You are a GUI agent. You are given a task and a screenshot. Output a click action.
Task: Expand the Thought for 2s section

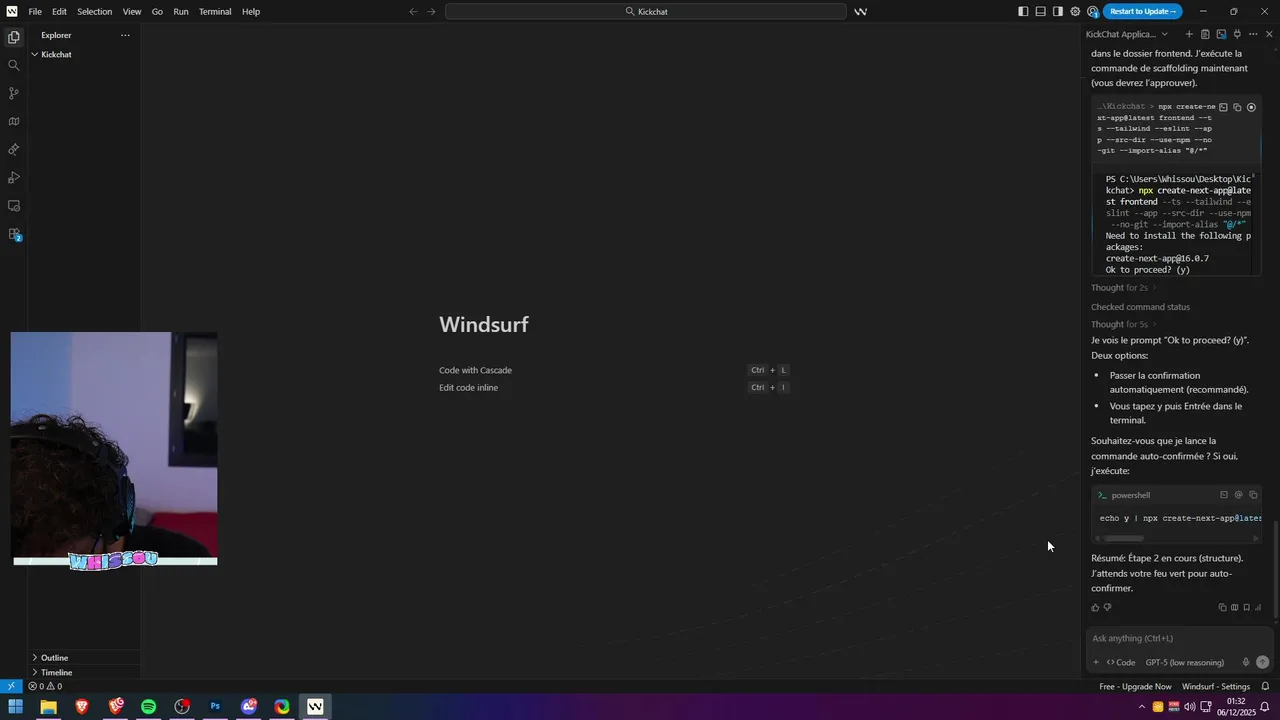point(1123,288)
